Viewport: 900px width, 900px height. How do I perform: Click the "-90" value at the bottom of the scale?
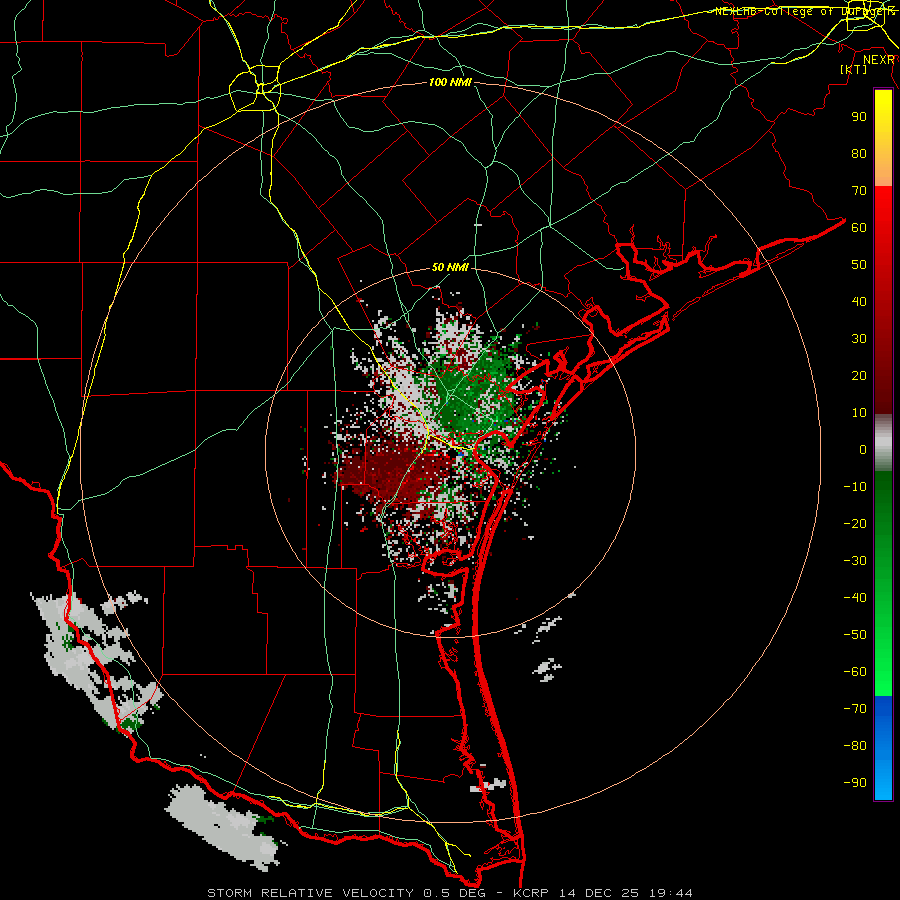(x=855, y=783)
